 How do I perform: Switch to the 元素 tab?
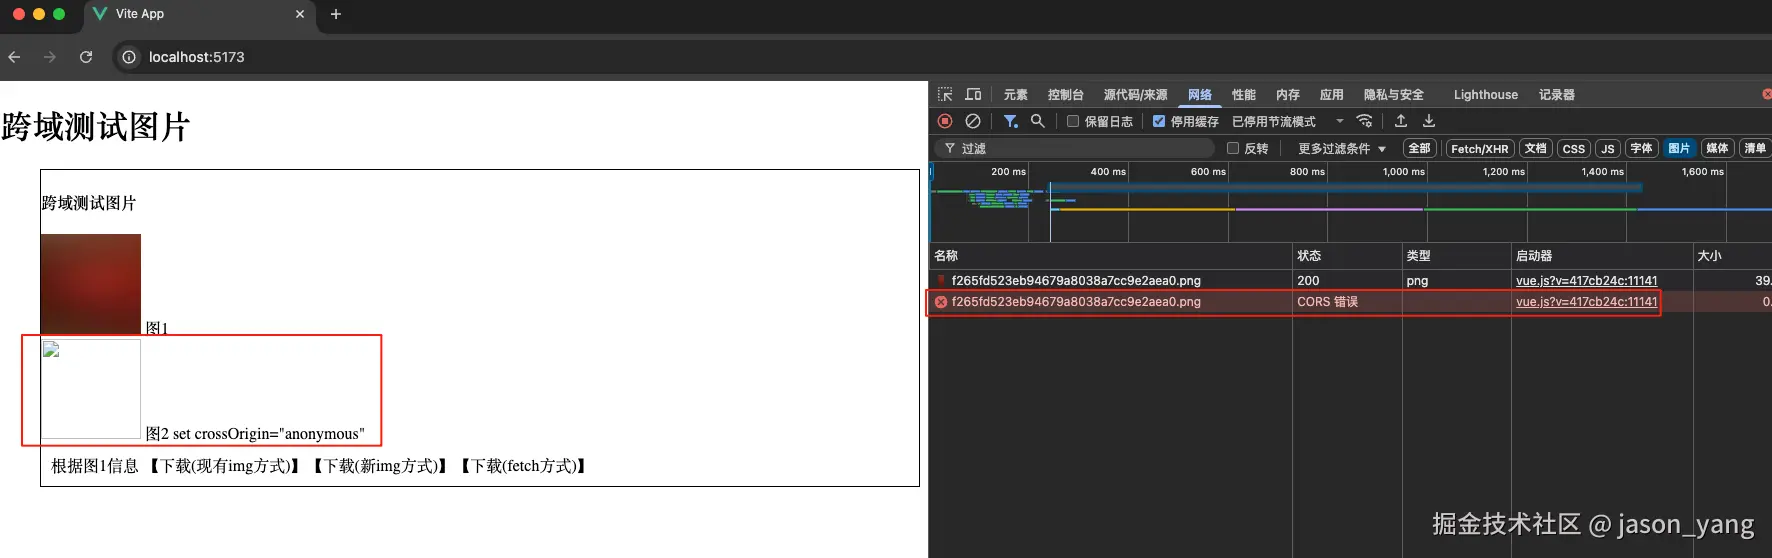[1016, 95]
